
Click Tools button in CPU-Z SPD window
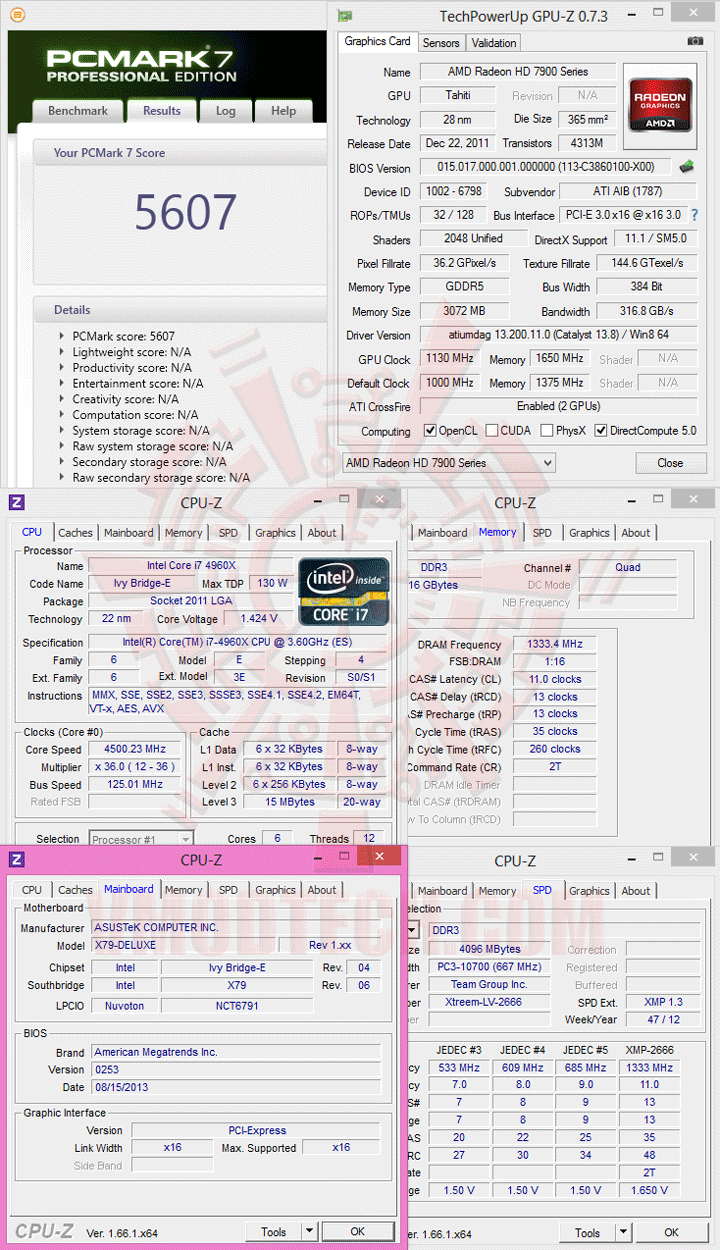pyautogui.click(x=587, y=1232)
